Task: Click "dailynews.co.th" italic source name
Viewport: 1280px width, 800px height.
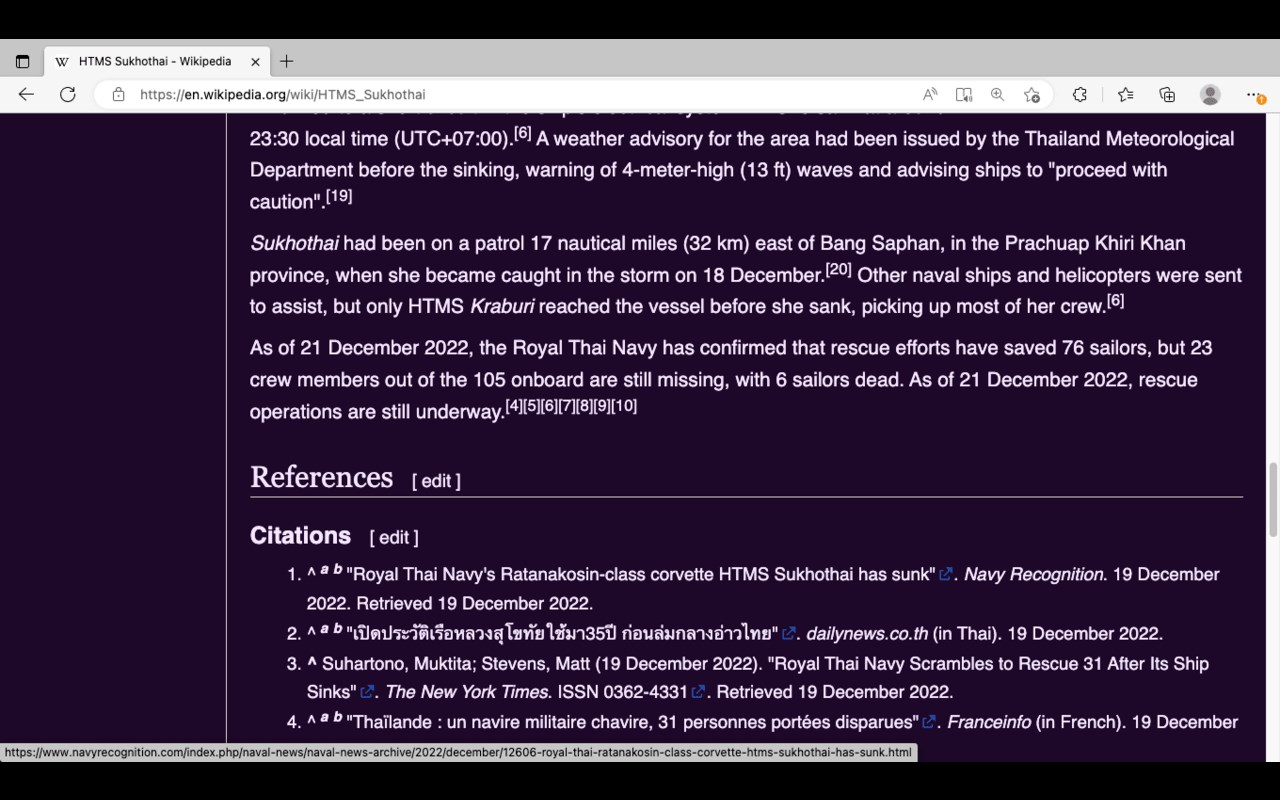Action: 867,633
